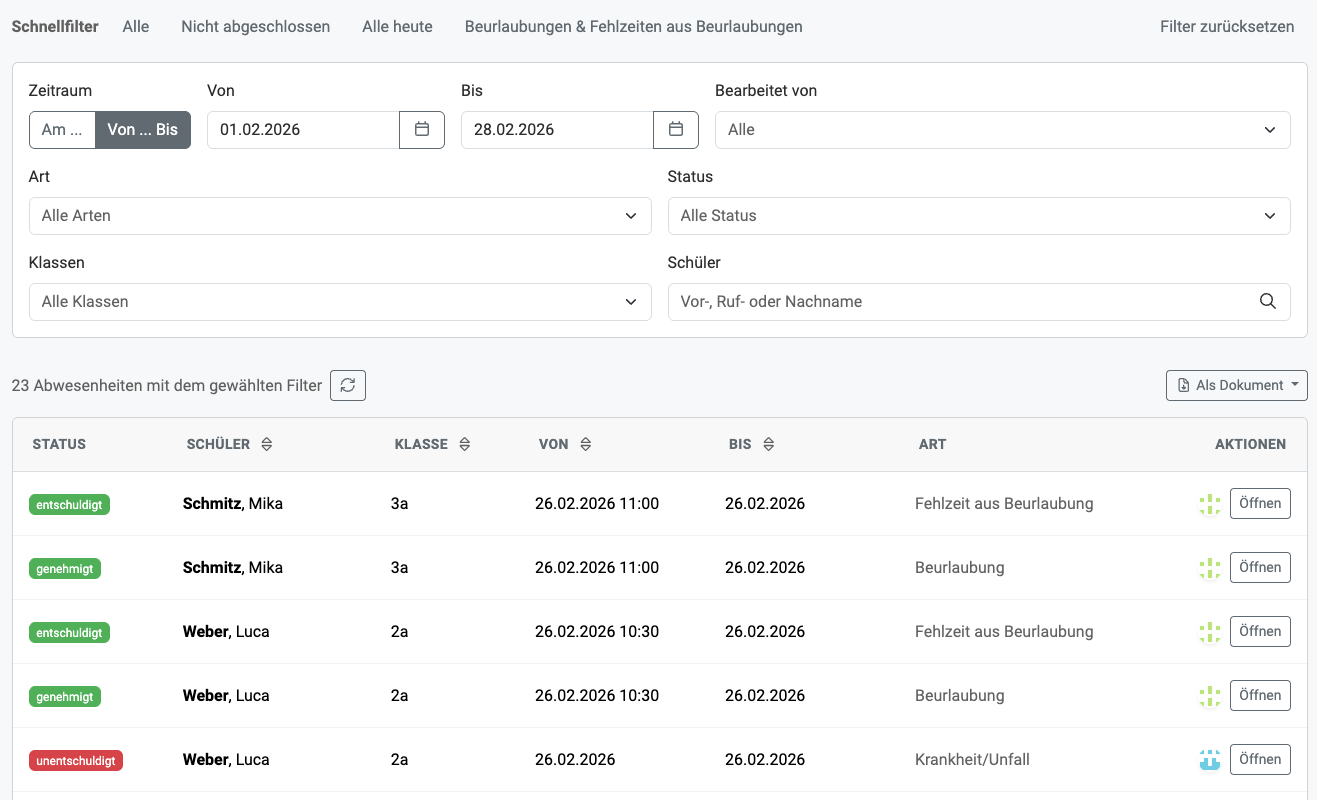Sort table by Von column
The height and width of the screenshot is (800, 1317).
click(586, 445)
